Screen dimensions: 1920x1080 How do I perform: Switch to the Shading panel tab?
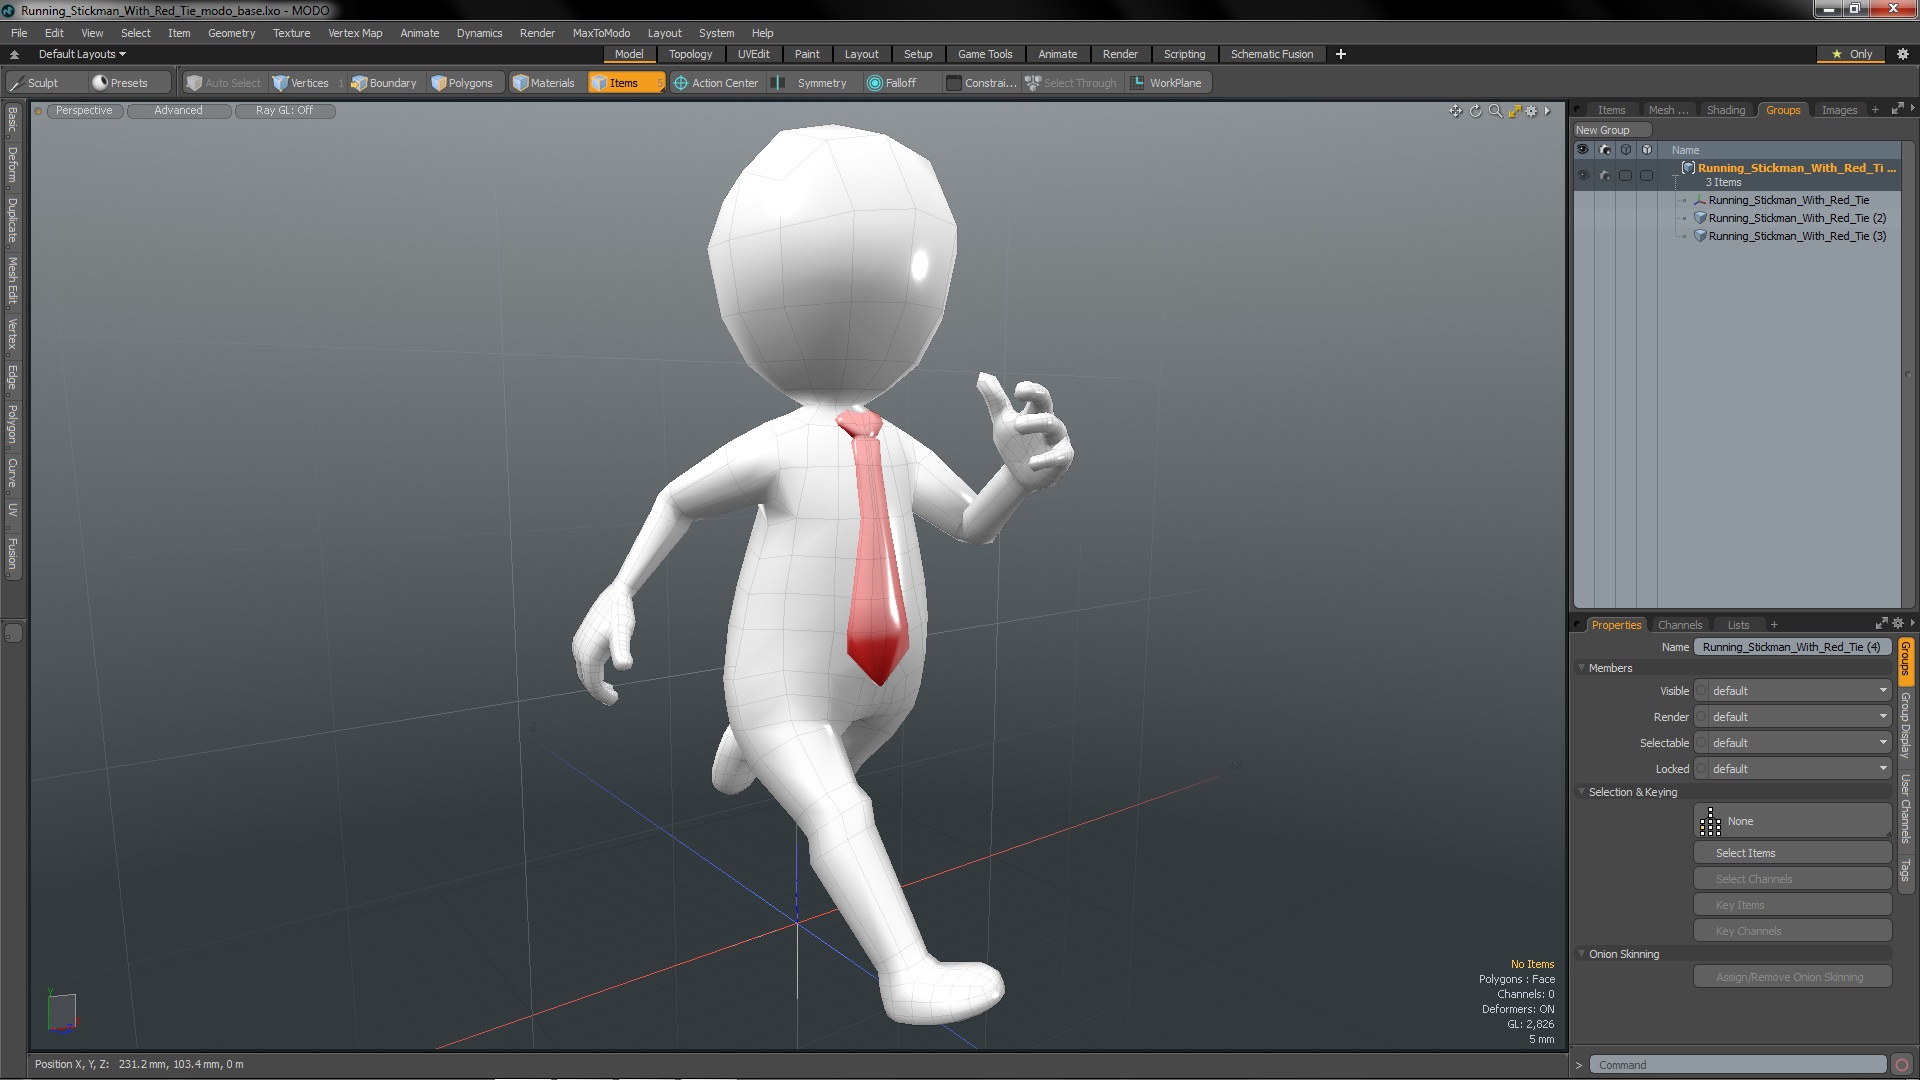click(1725, 110)
